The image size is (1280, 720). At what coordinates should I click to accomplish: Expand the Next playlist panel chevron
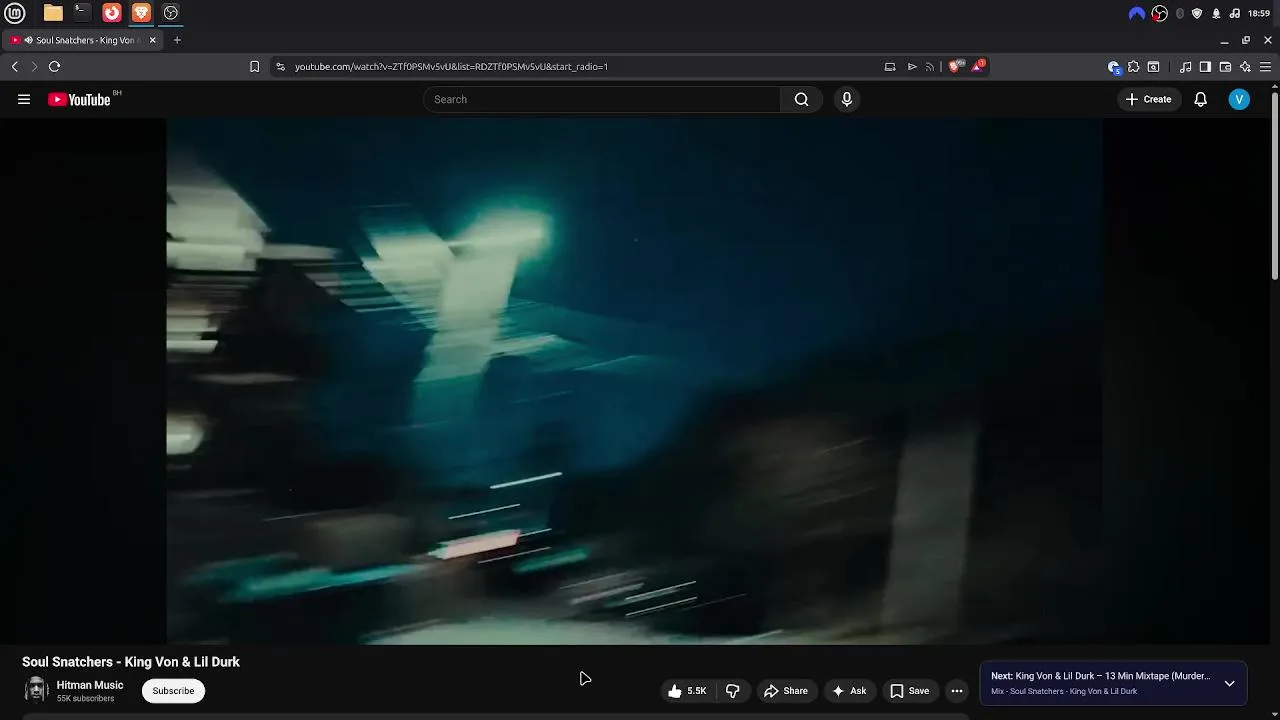tap(1229, 684)
